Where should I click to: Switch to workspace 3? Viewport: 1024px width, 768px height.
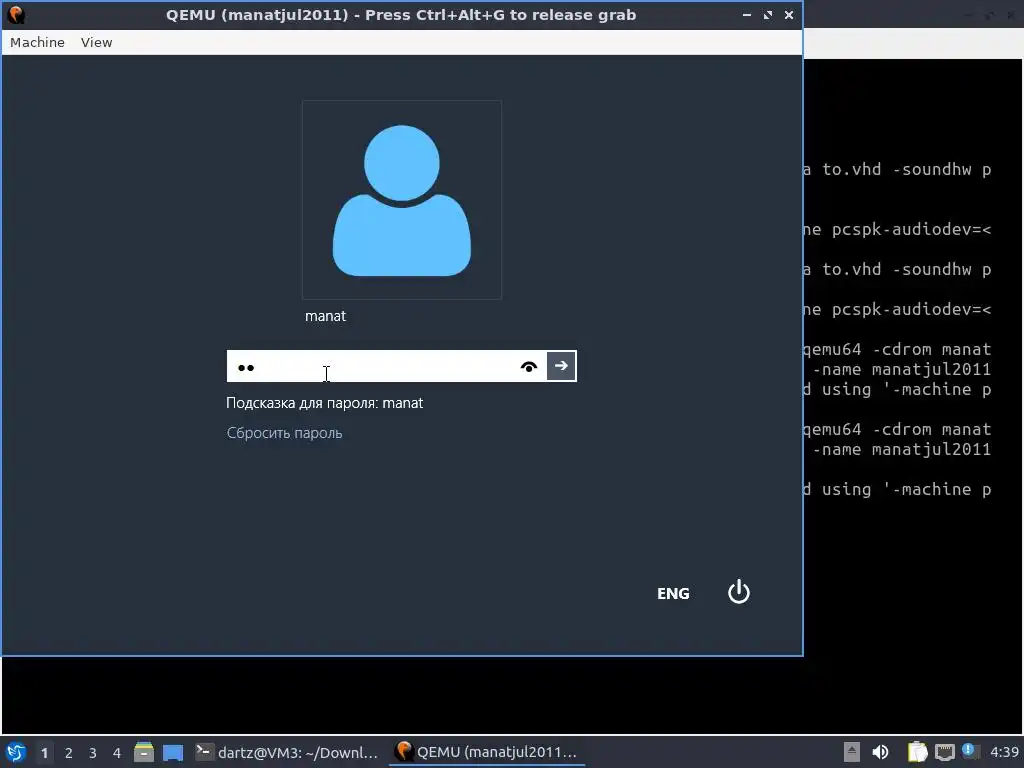click(x=93, y=753)
